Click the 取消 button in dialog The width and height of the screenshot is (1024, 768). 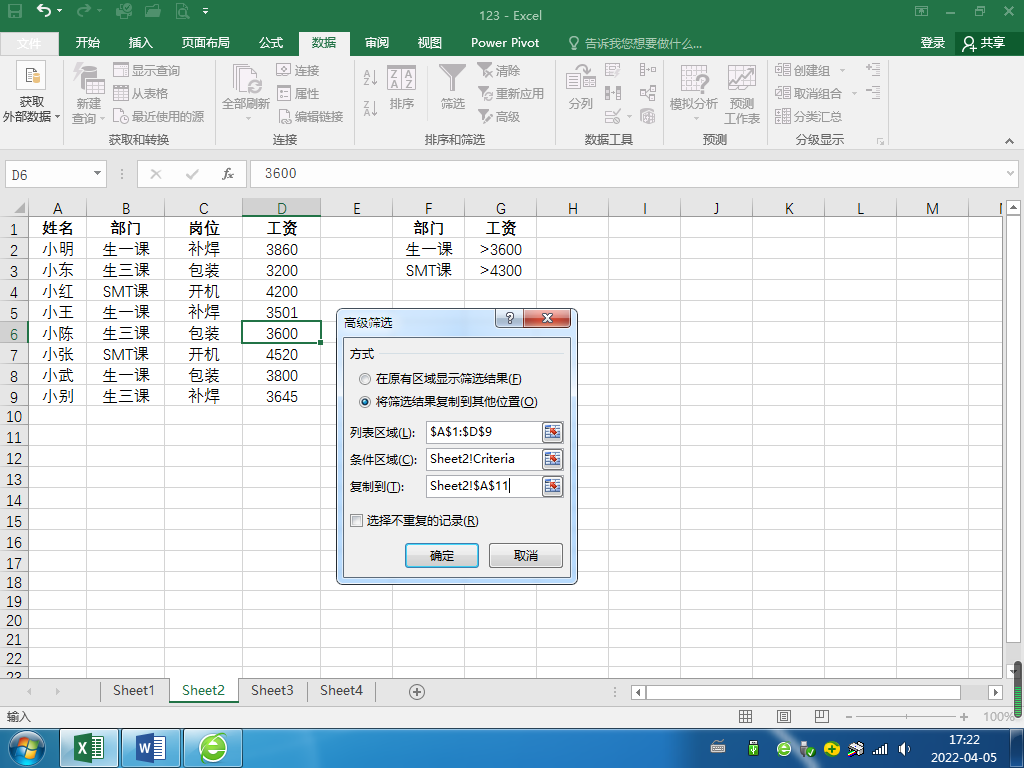526,556
